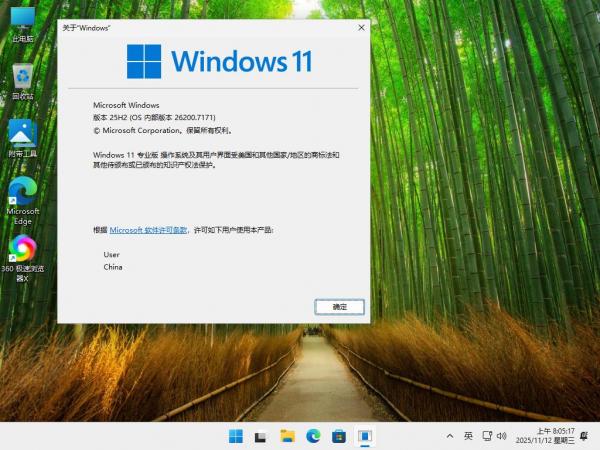The image size is (600, 450).
Task: Open the 此电脑 (This PC) desktop icon
Action: tap(22, 22)
